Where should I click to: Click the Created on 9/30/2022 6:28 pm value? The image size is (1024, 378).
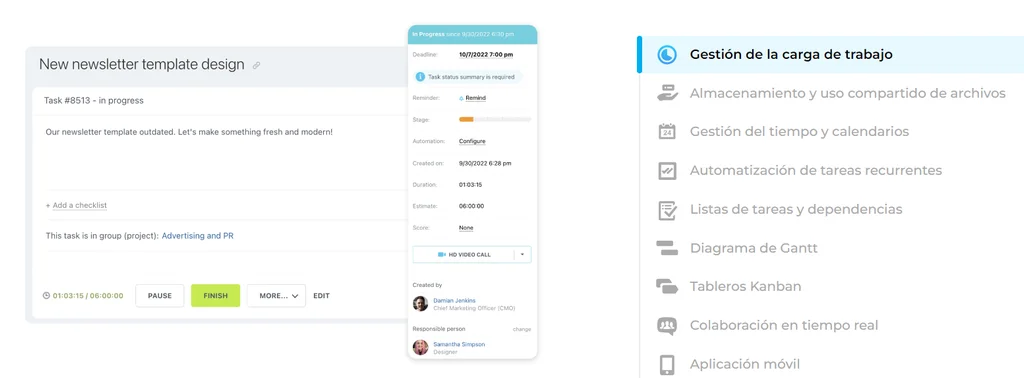tap(485, 163)
